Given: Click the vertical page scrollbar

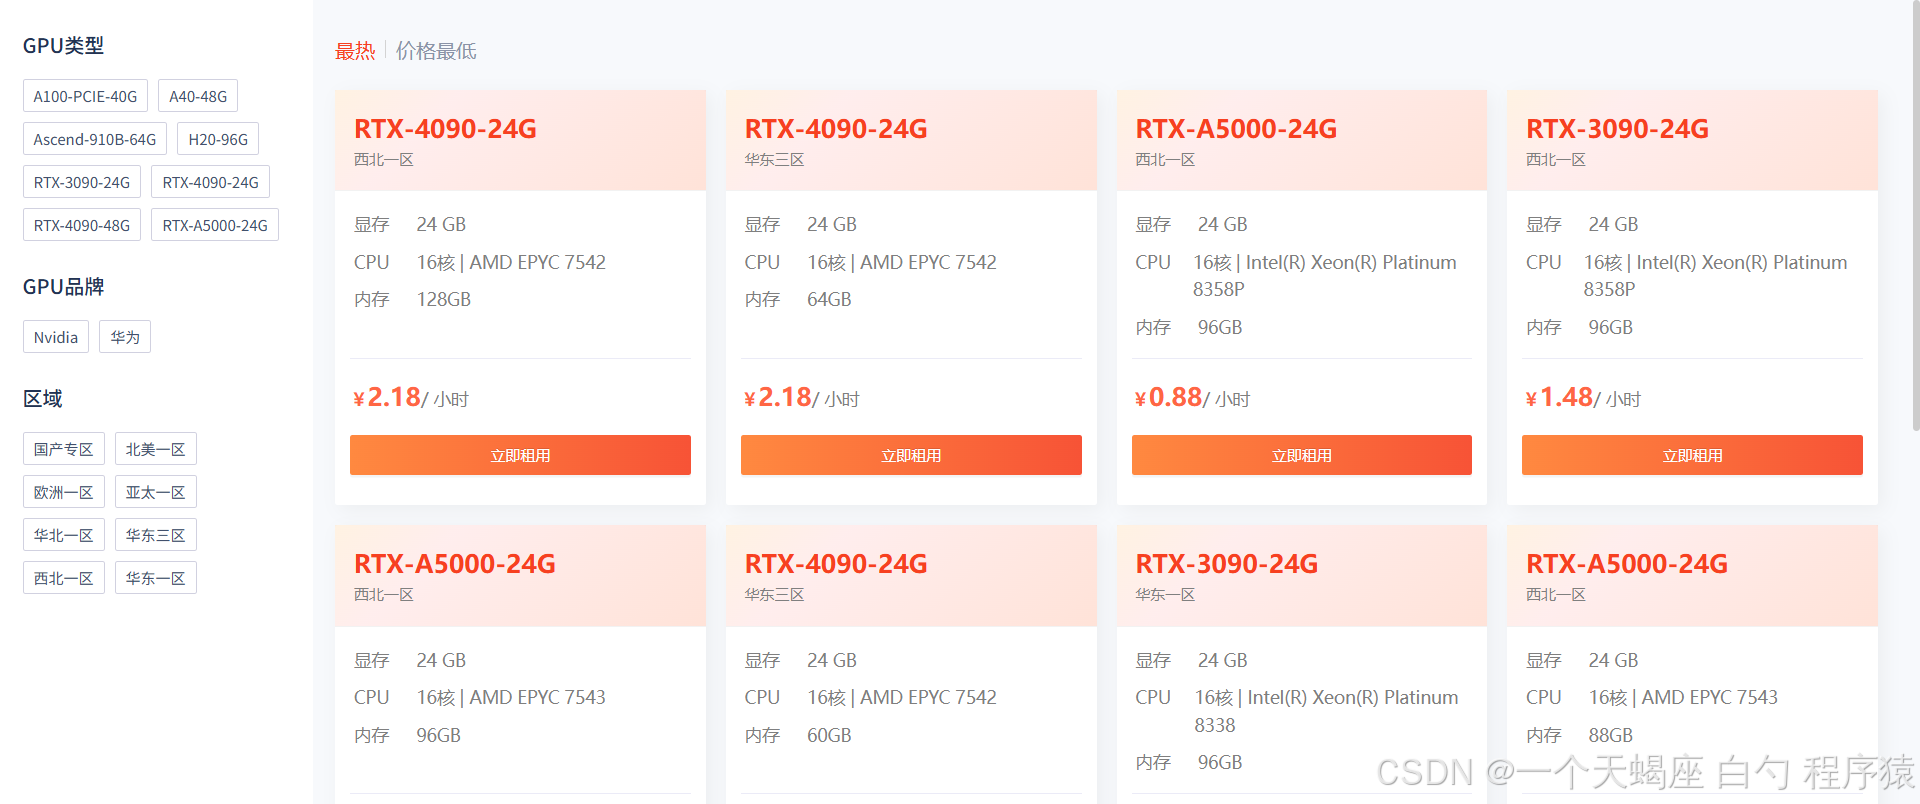Looking at the screenshot, I should pos(1915,220).
